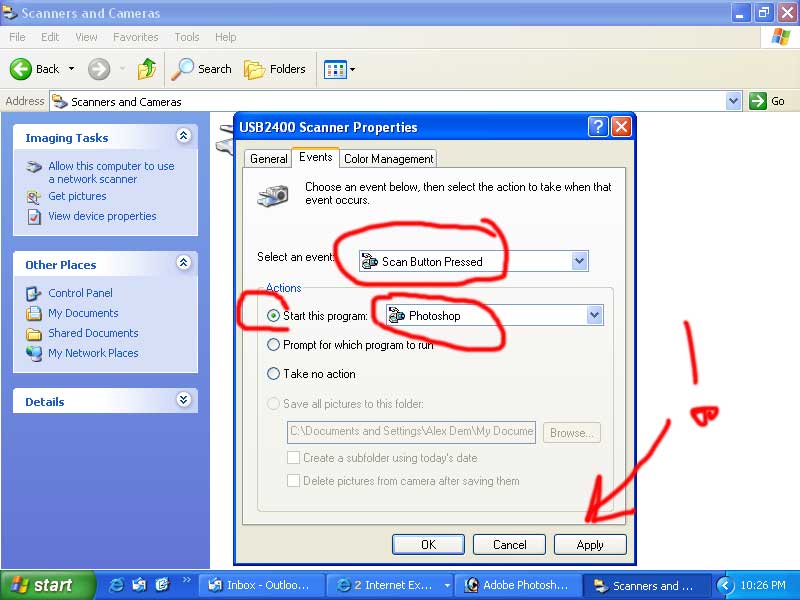Open the Back button history arrow

click(x=71, y=69)
